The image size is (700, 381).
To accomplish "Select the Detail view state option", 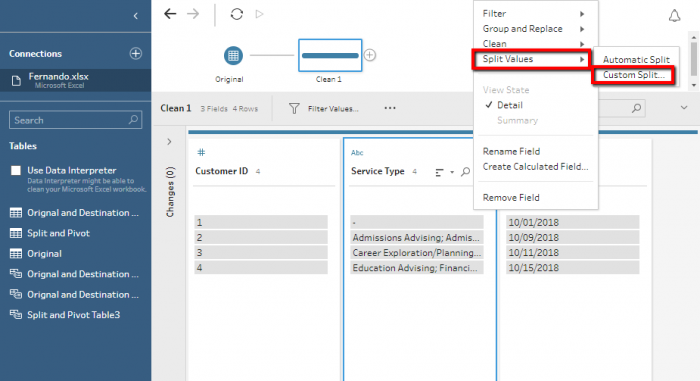I will [510, 105].
